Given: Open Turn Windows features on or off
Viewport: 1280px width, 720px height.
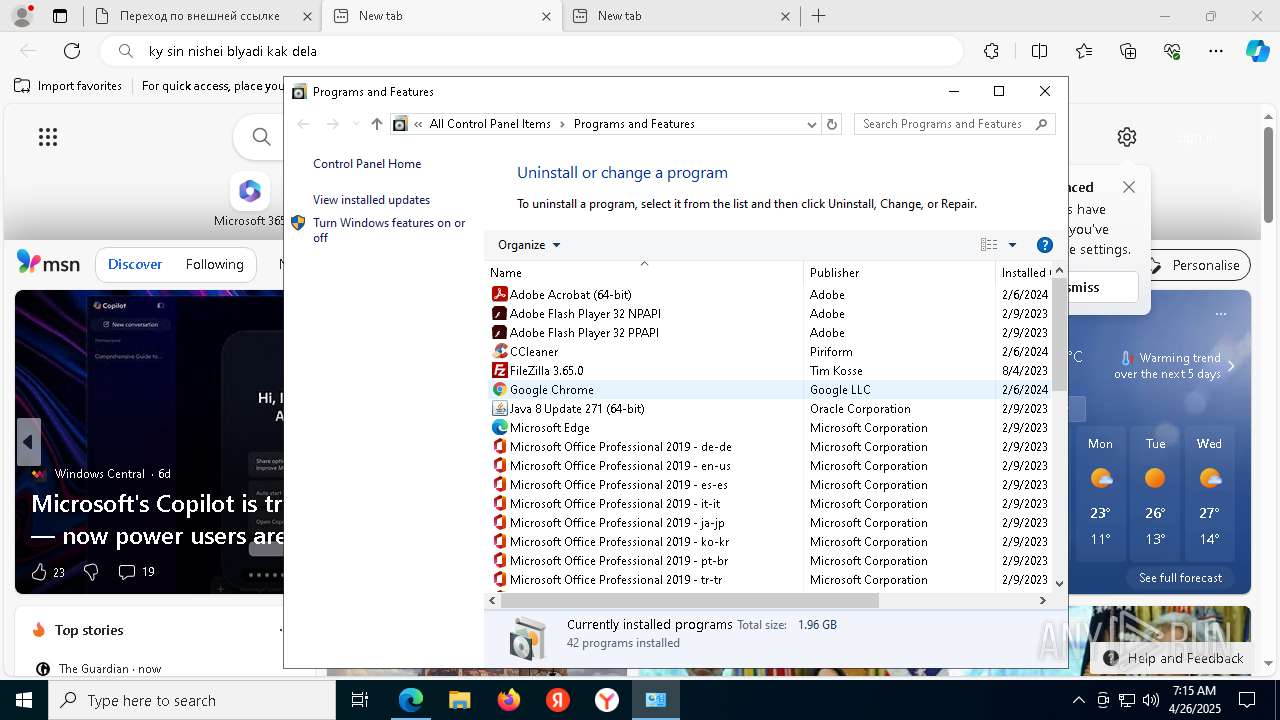Looking at the screenshot, I should 389,230.
